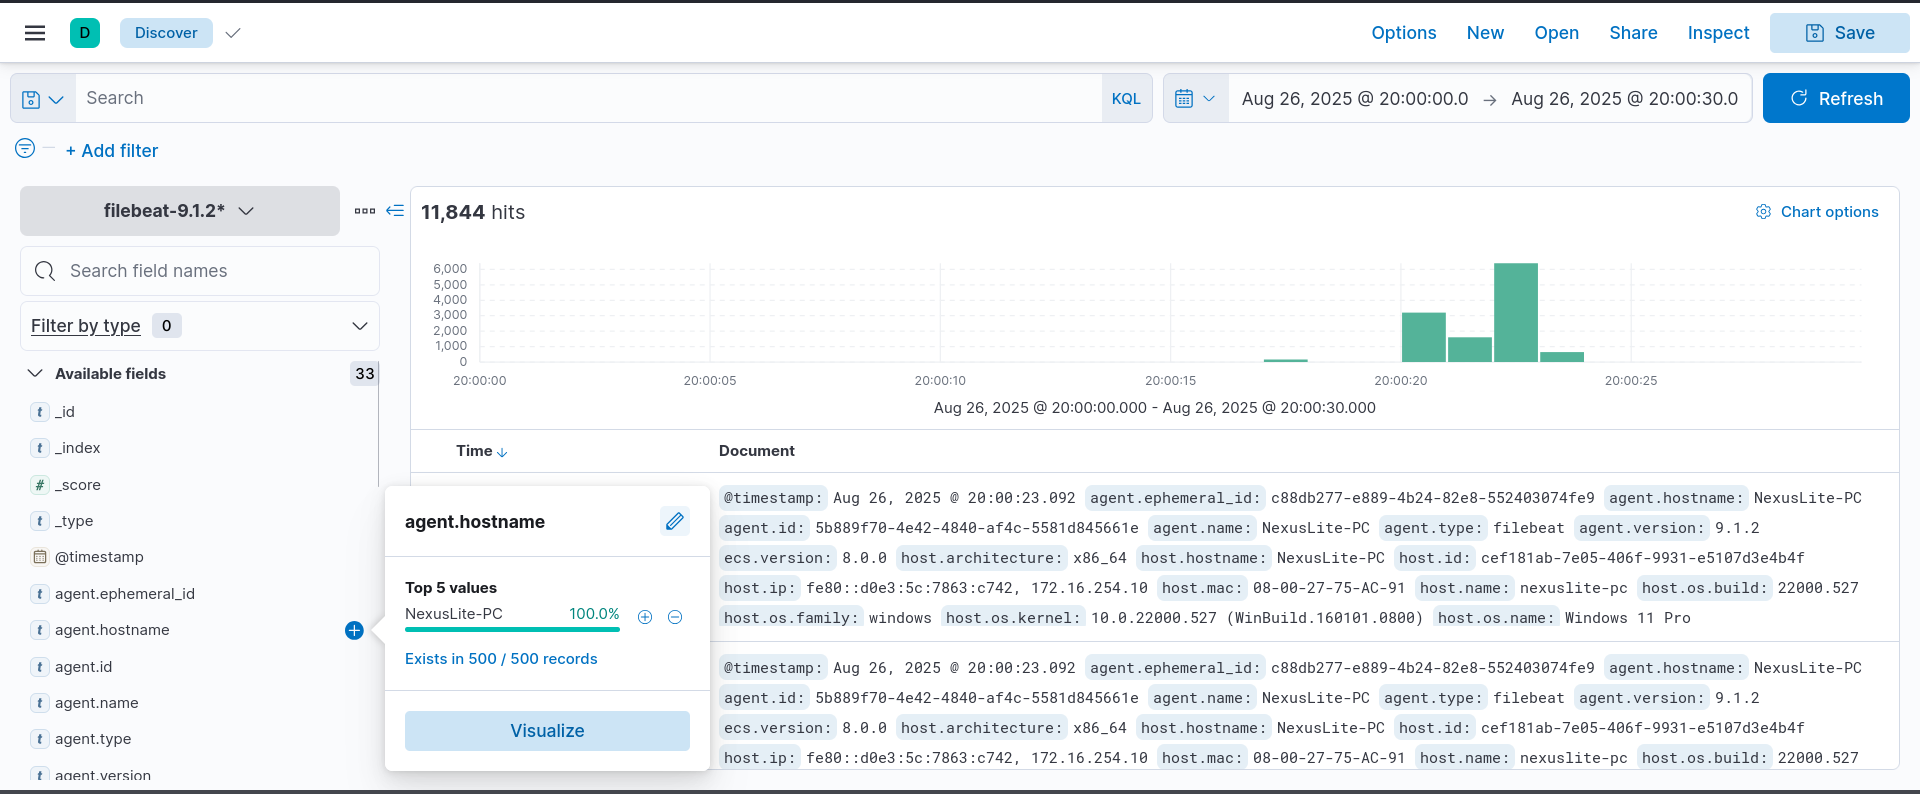Filter for NexusLite-PC value with plus icon

click(645, 617)
